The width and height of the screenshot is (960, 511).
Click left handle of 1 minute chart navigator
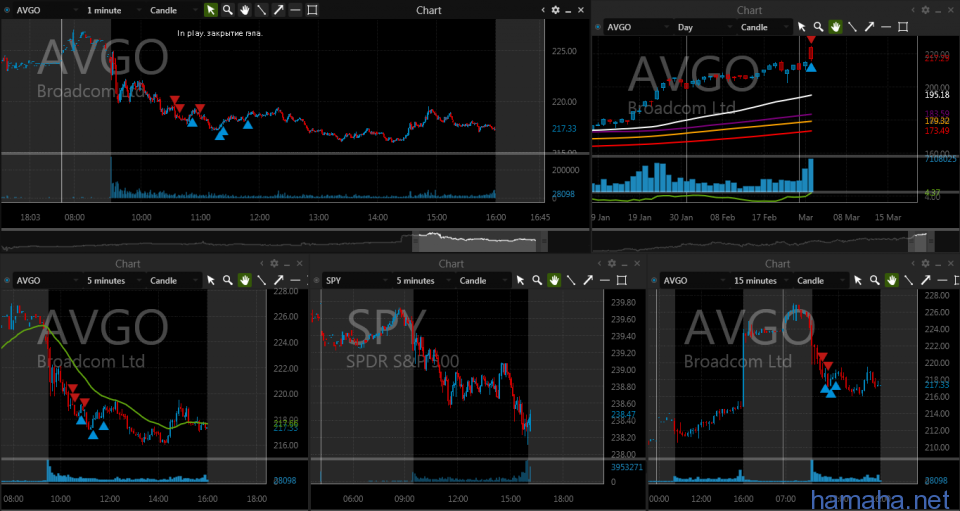click(416, 241)
